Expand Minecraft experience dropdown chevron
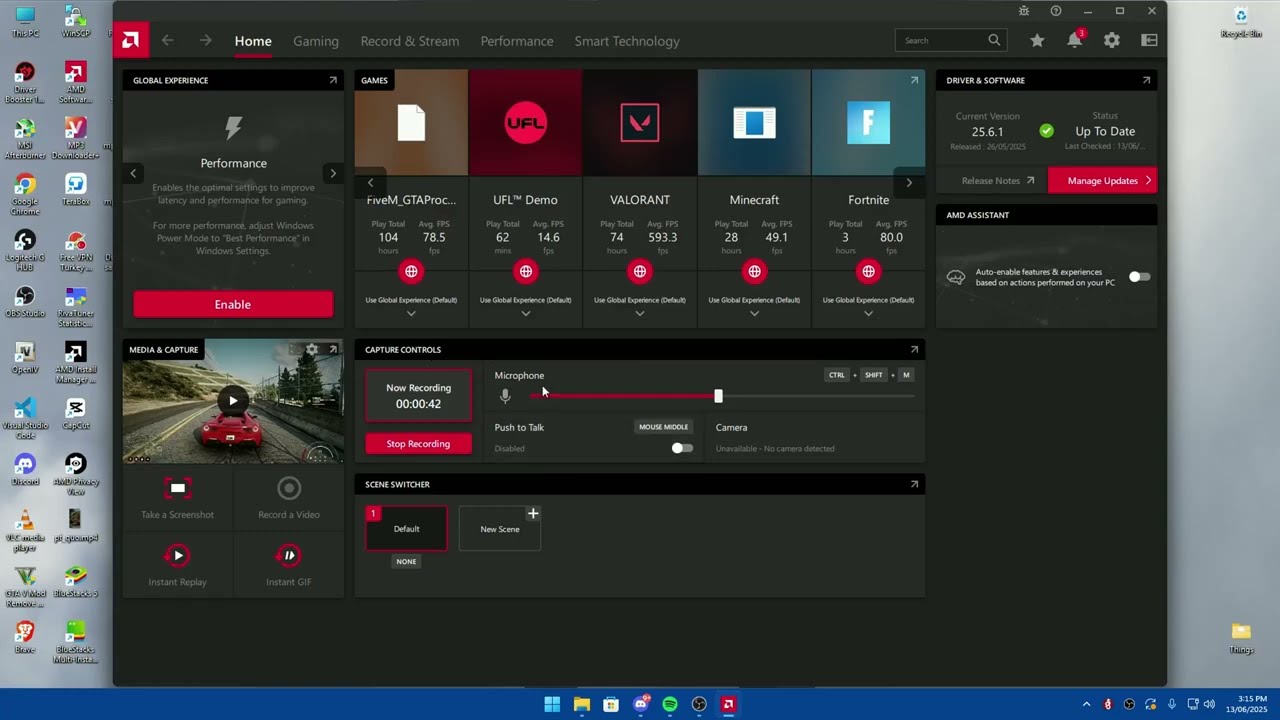1280x720 pixels. click(x=754, y=313)
